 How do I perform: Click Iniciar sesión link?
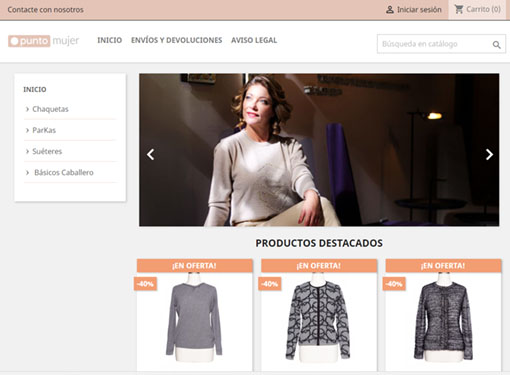(x=419, y=10)
